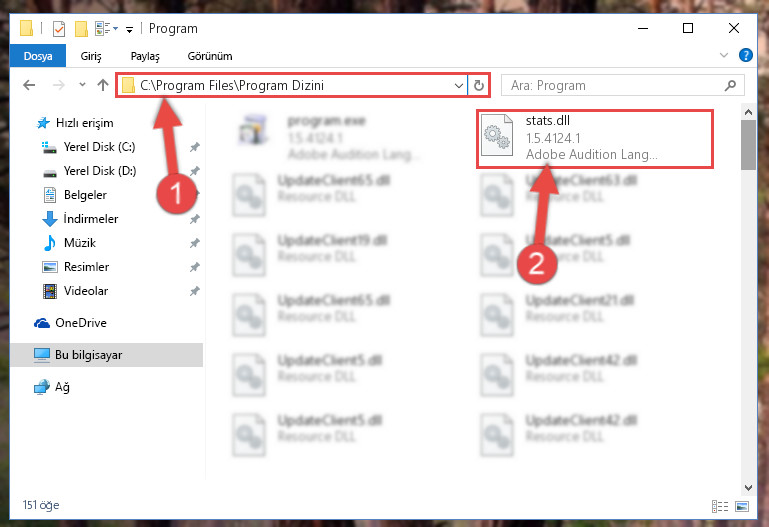The width and height of the screenshot is (769, 527).
Task: Click into the Ara: Program search field
Action: coord(615,85)
